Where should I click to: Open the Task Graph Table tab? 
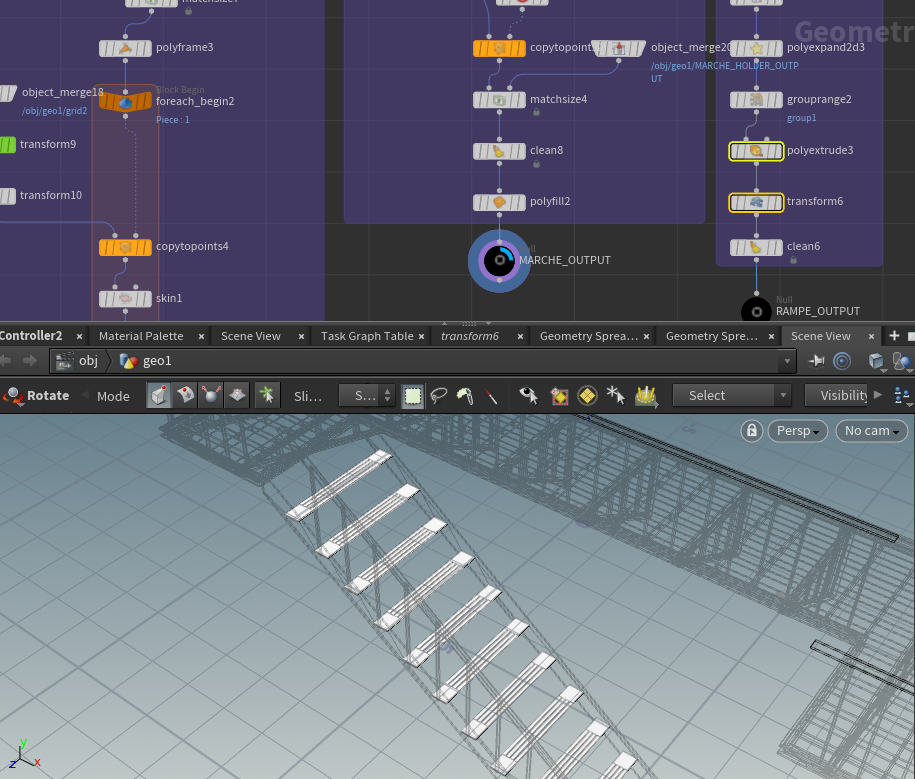coord(366,336)
